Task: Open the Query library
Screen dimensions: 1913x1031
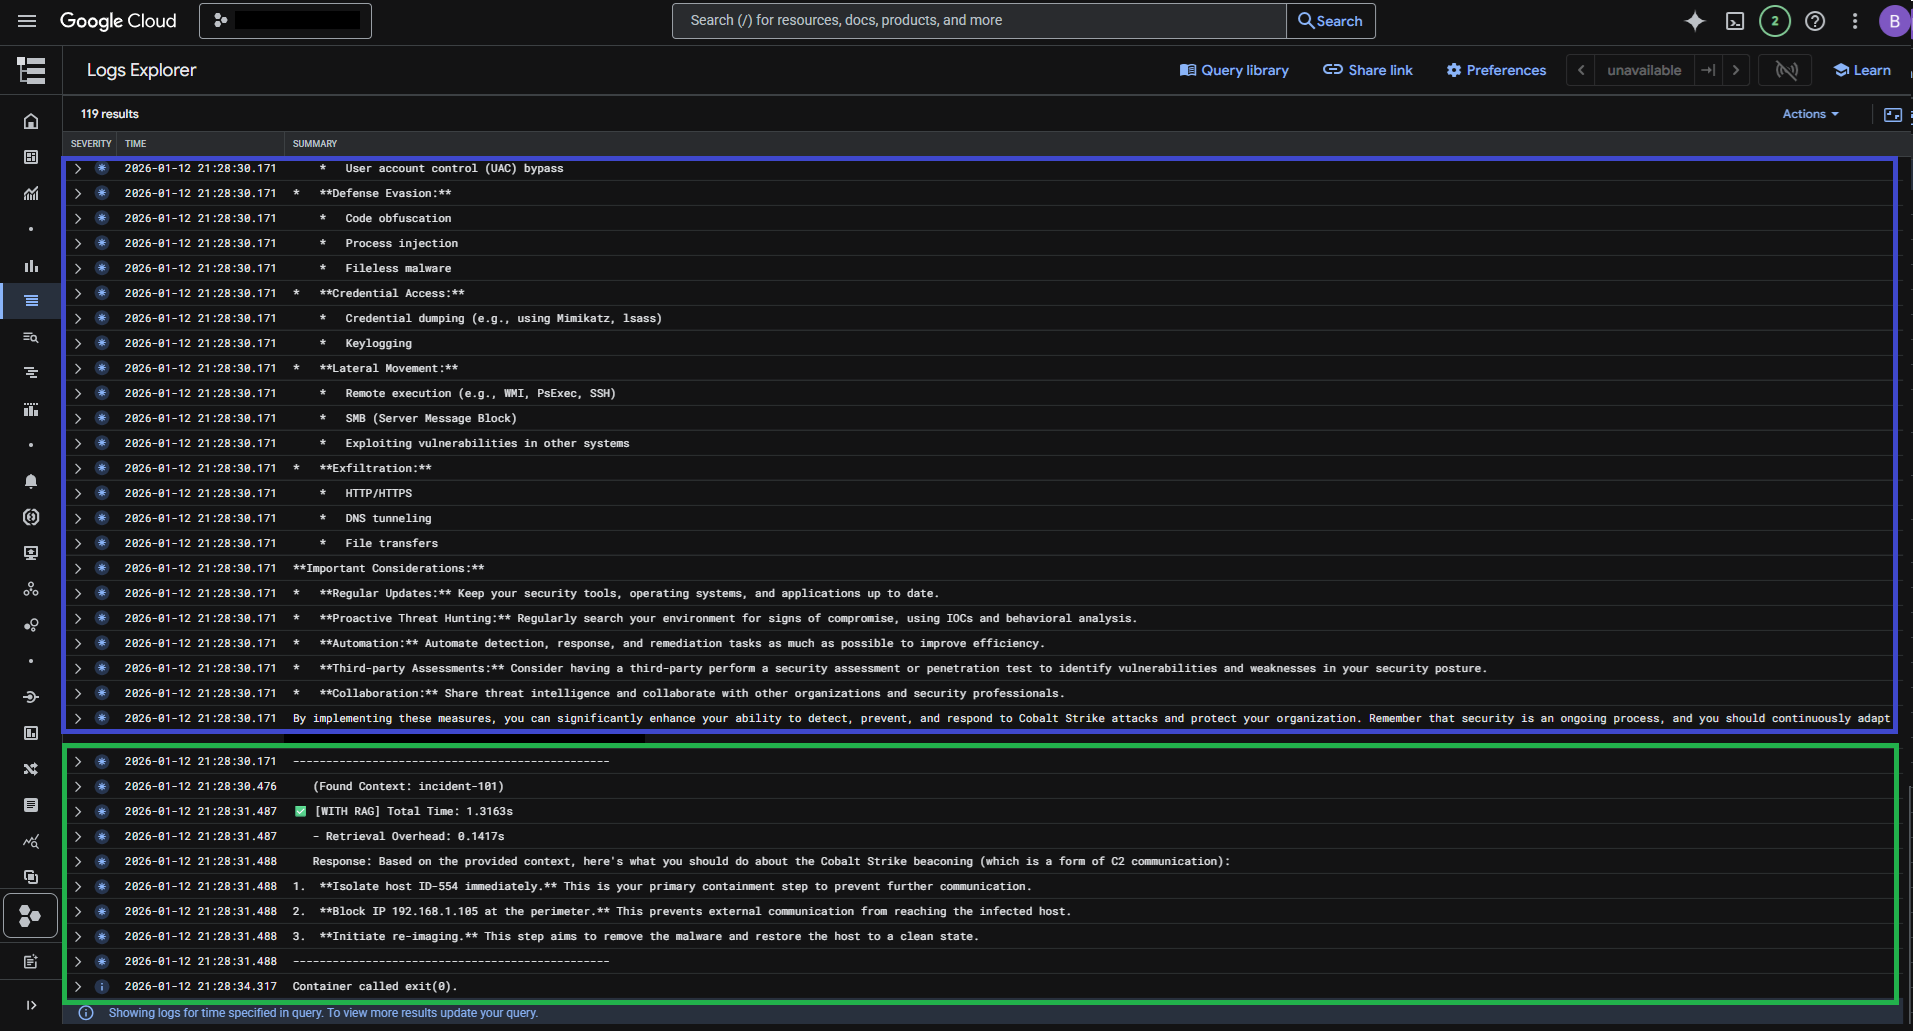Action: pyautogui.click(x=1234, y=70)
